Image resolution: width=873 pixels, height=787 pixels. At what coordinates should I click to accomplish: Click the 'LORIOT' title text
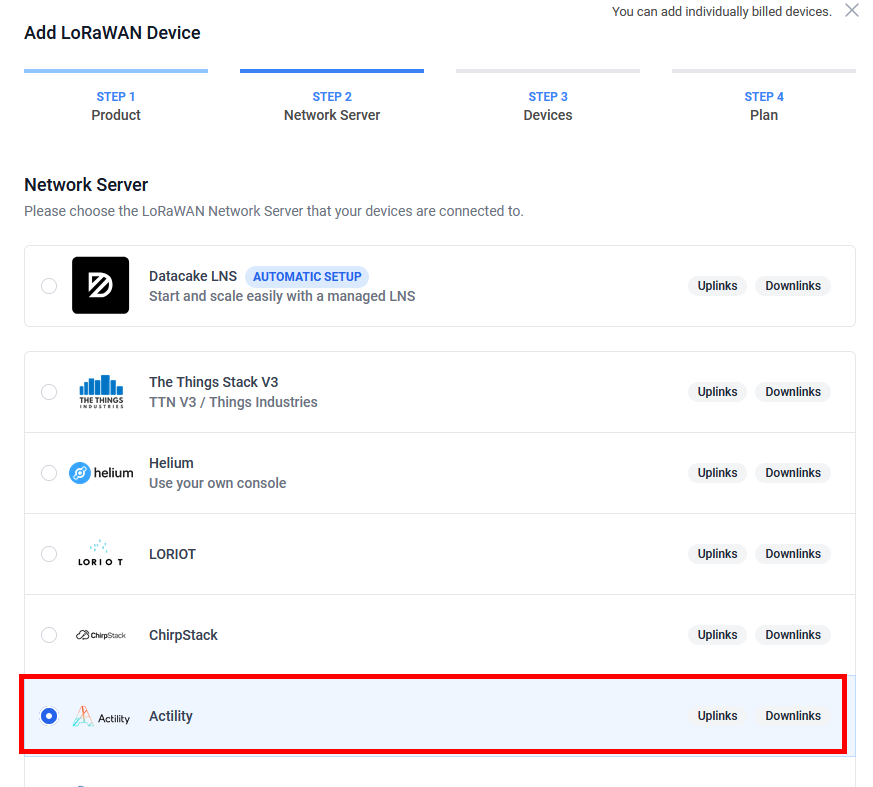point(172,554)
